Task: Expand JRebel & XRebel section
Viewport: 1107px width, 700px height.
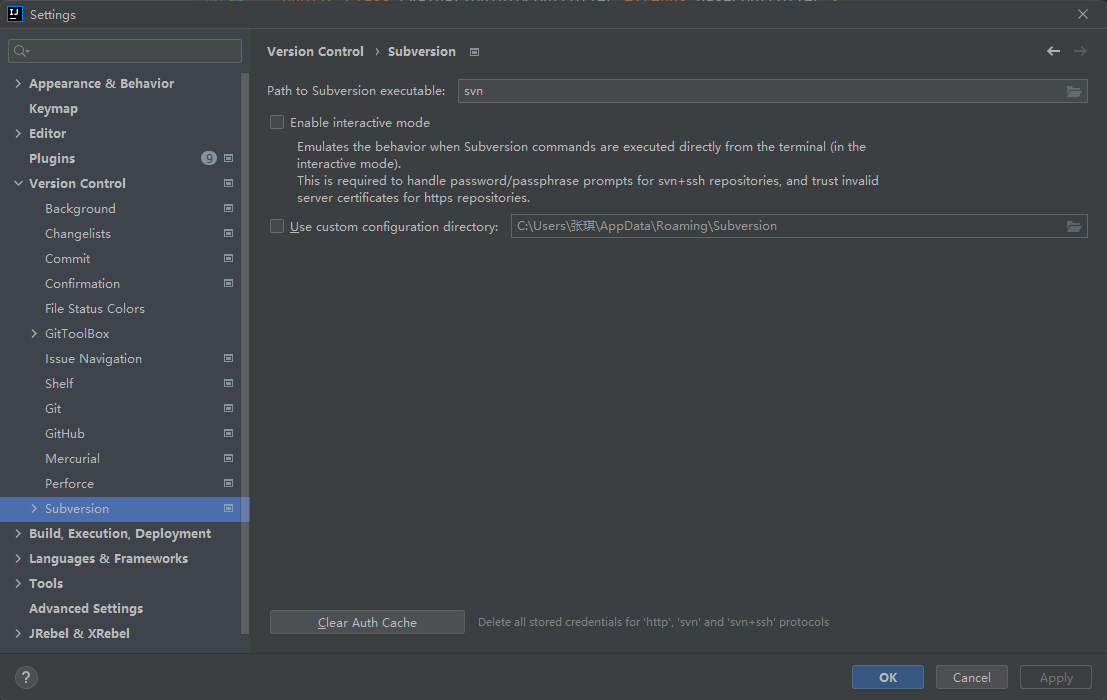Action: click(x=18, y=633)
